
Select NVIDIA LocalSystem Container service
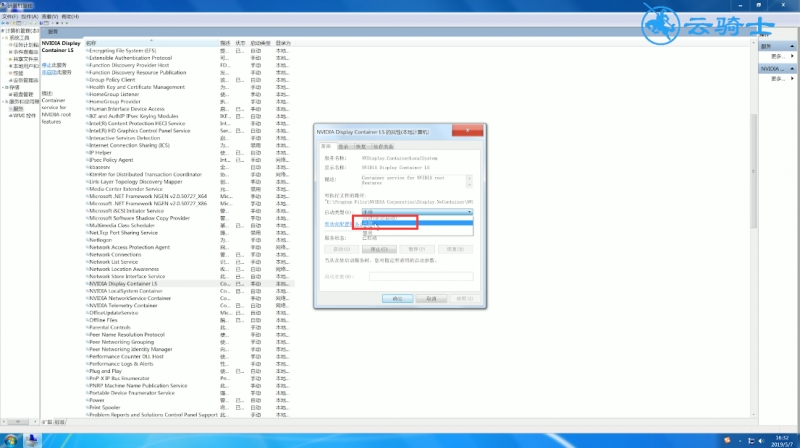click(126, 291)
